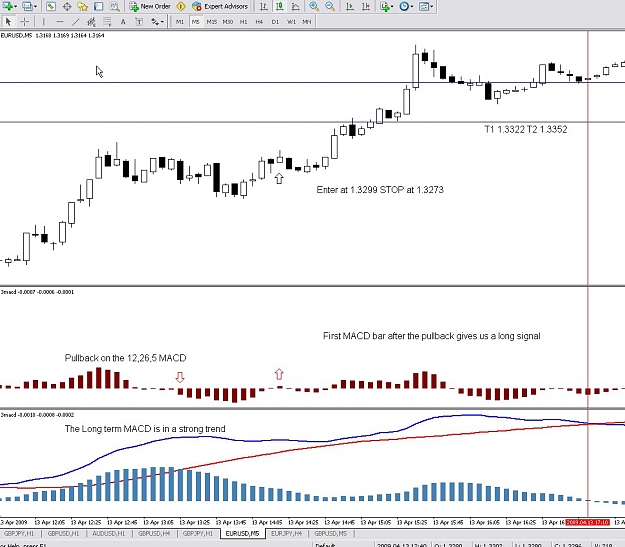Image resolution: width=625 pixels, height=547 pixels.
Task: Switch to the EURUSD,M5 chart tab
Action: pyautogui.click(x=242, y=533)
